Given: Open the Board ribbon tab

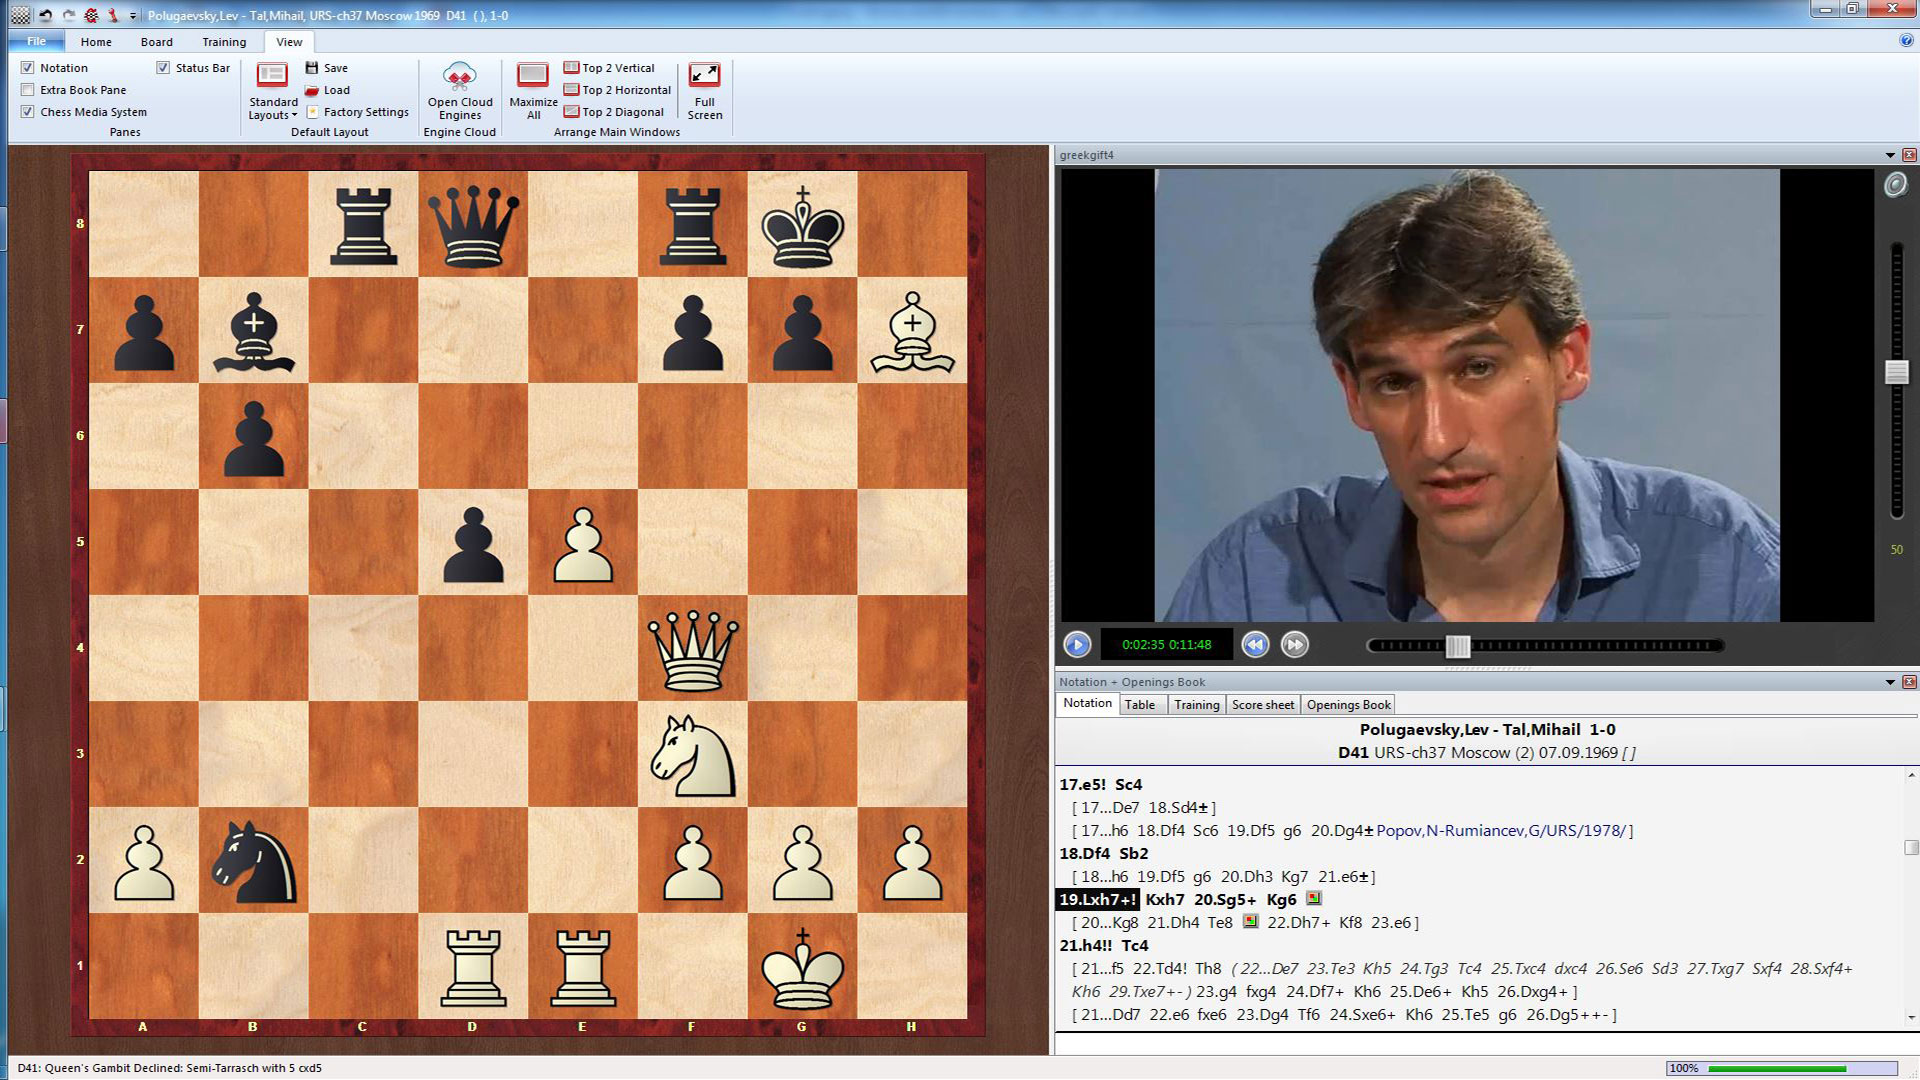Looking at the screenshot, I should tap(156, 42).
